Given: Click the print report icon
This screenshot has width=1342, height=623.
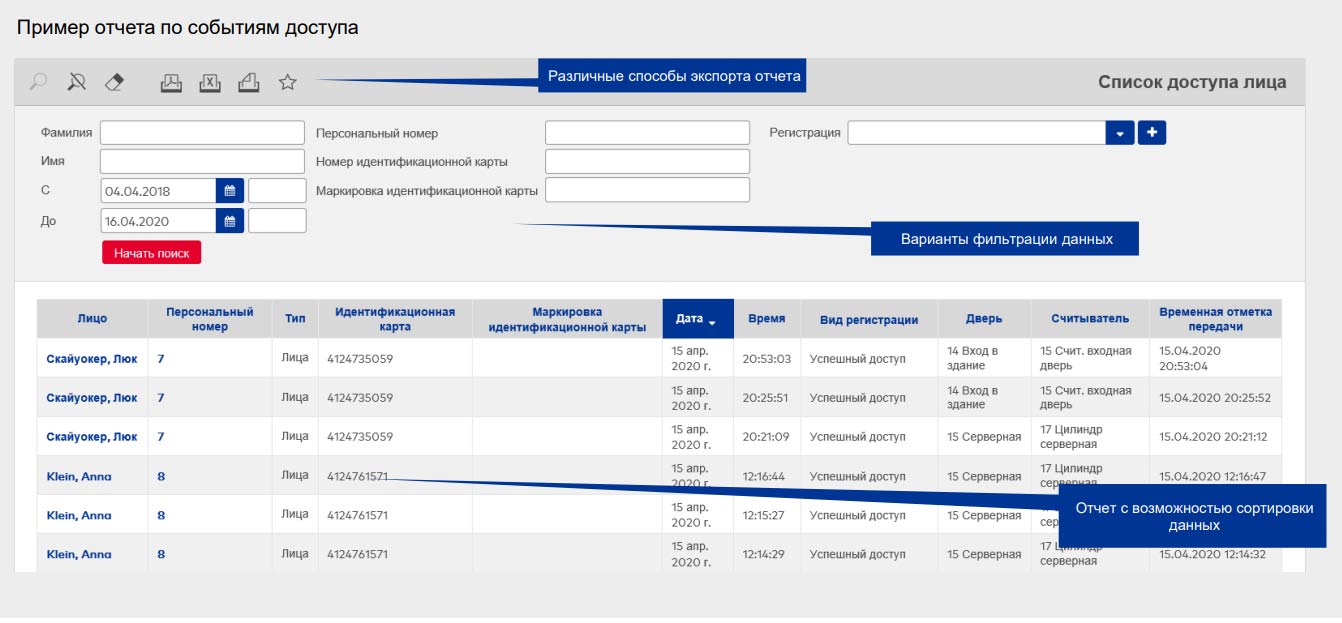Looking at the screenshot, I should pyautogui.click(x=249, y=83).
